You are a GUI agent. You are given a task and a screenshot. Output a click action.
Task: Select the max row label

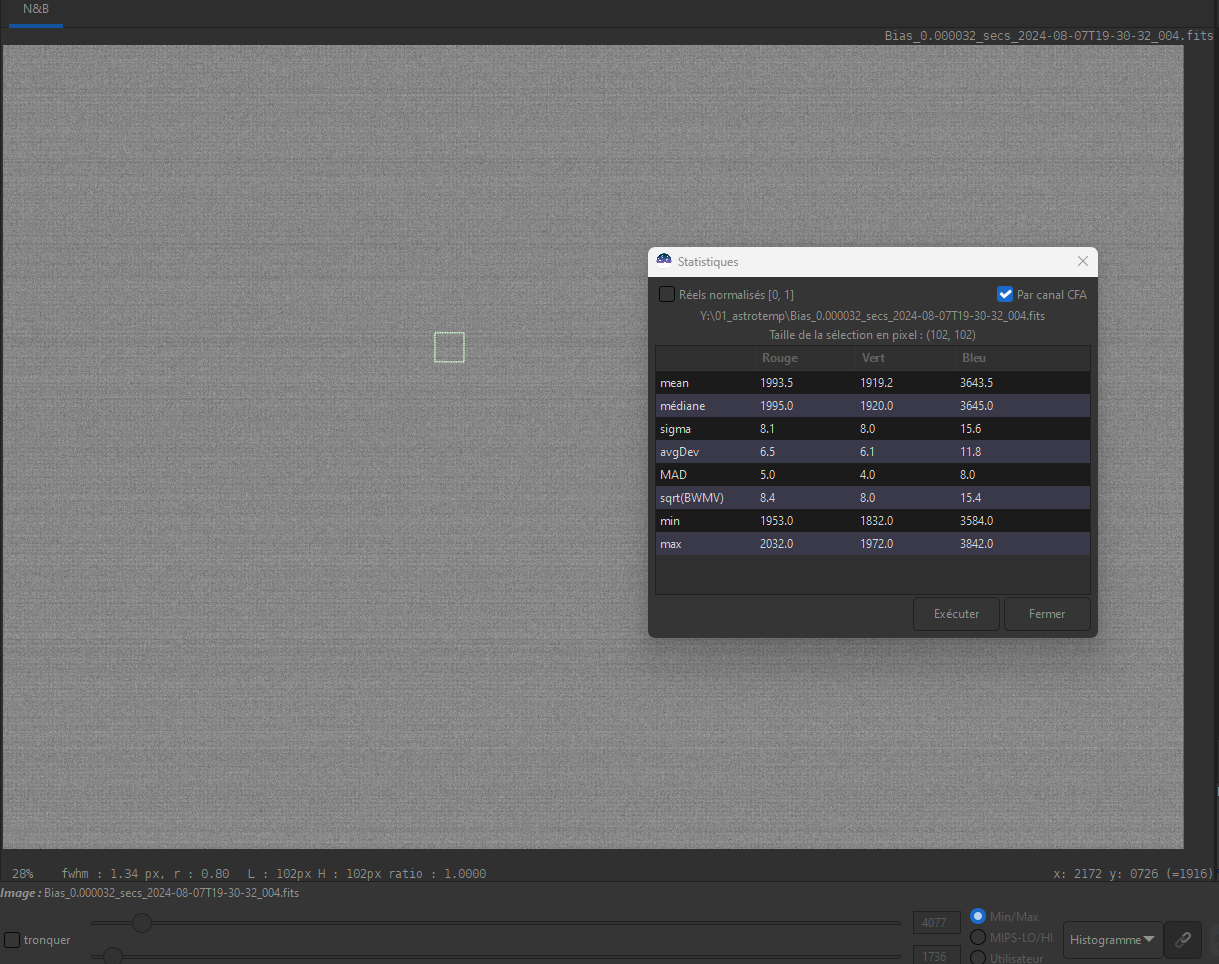671,544
